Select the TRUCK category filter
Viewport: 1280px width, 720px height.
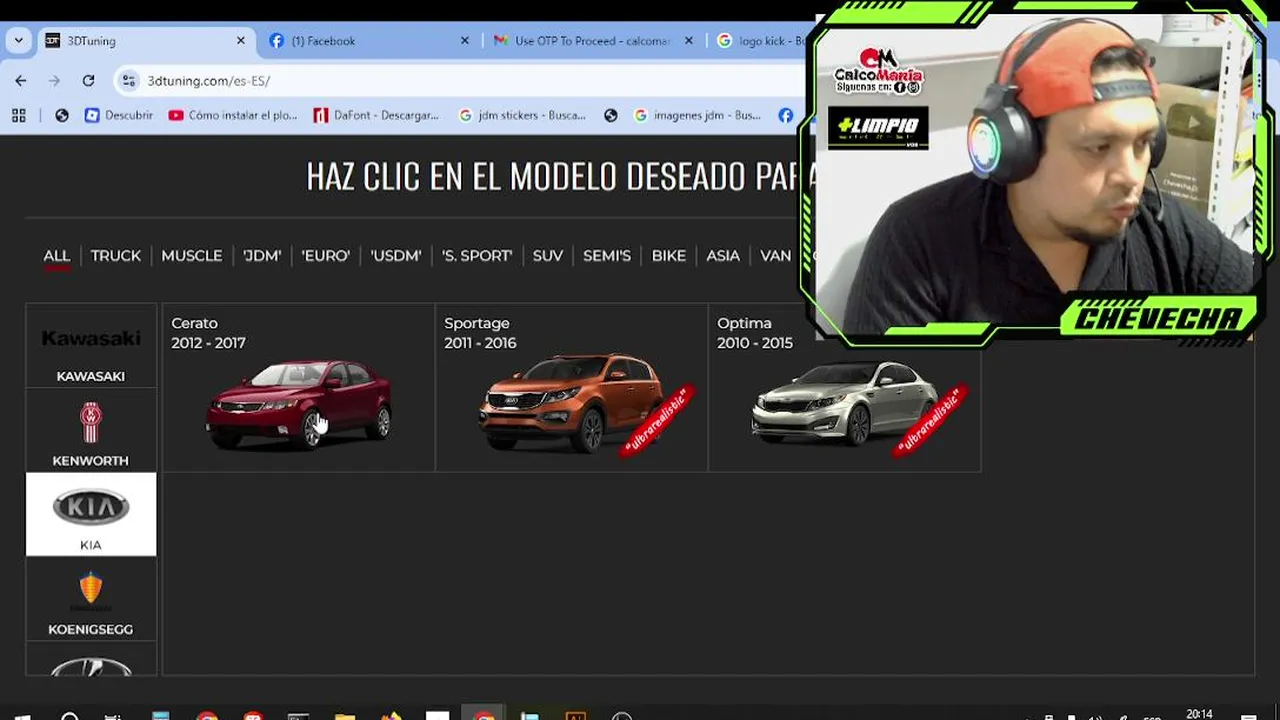(x=116, y=256)
